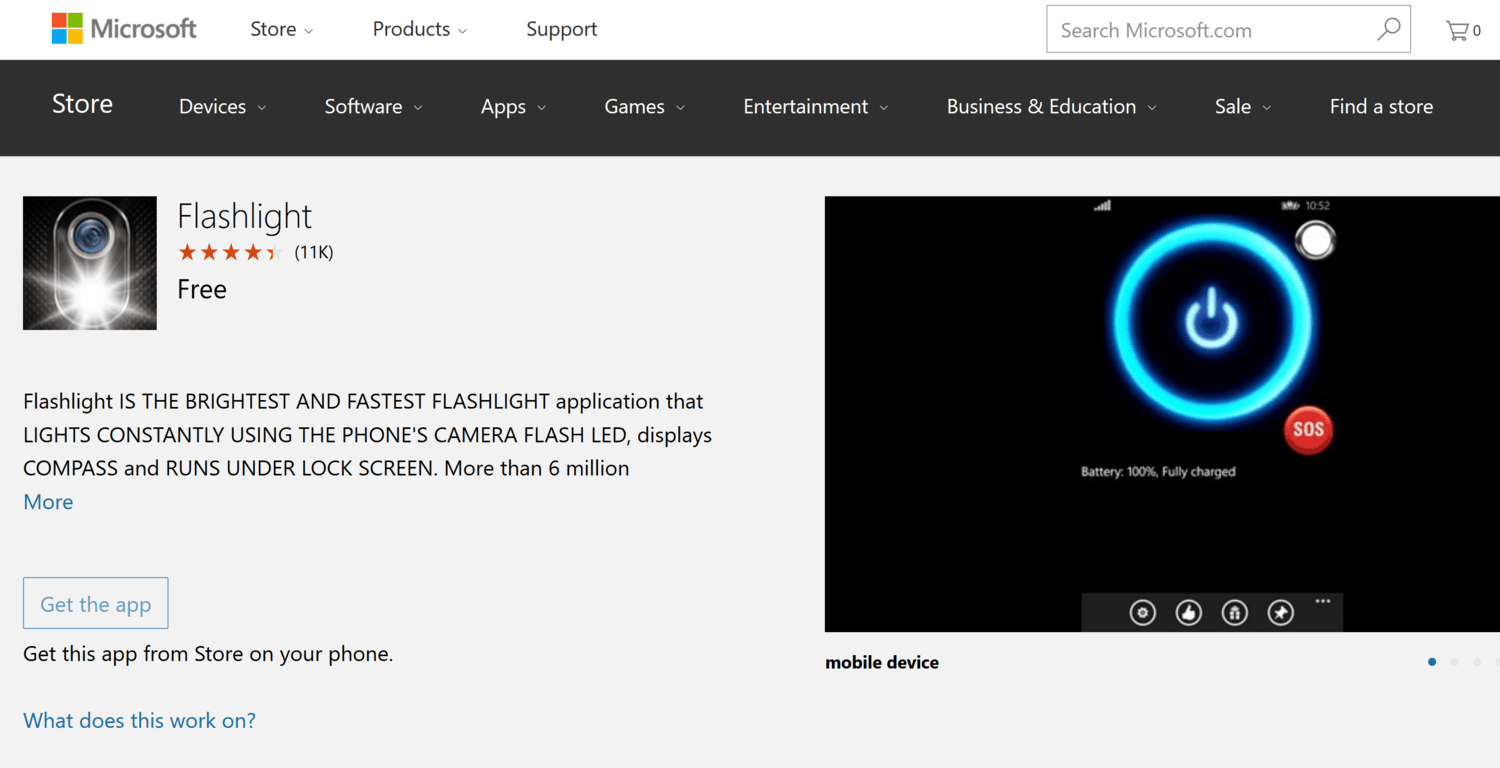Click the blue power button in the screenshot
1500x768 pixels.
tap(1212, 320)
